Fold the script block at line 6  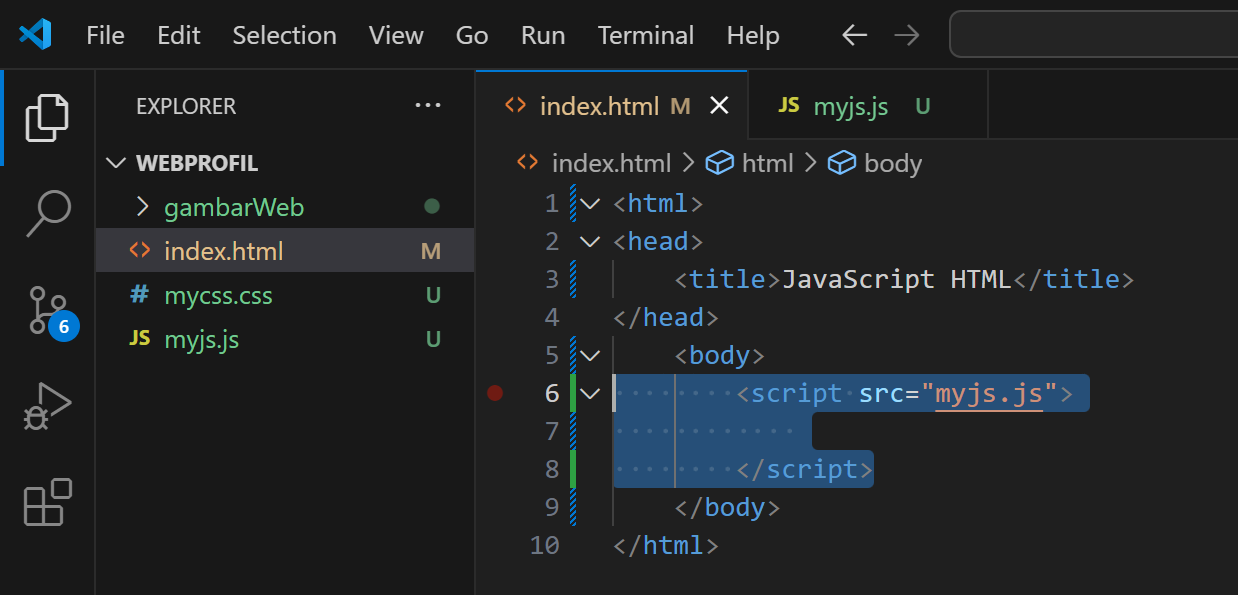591,393
